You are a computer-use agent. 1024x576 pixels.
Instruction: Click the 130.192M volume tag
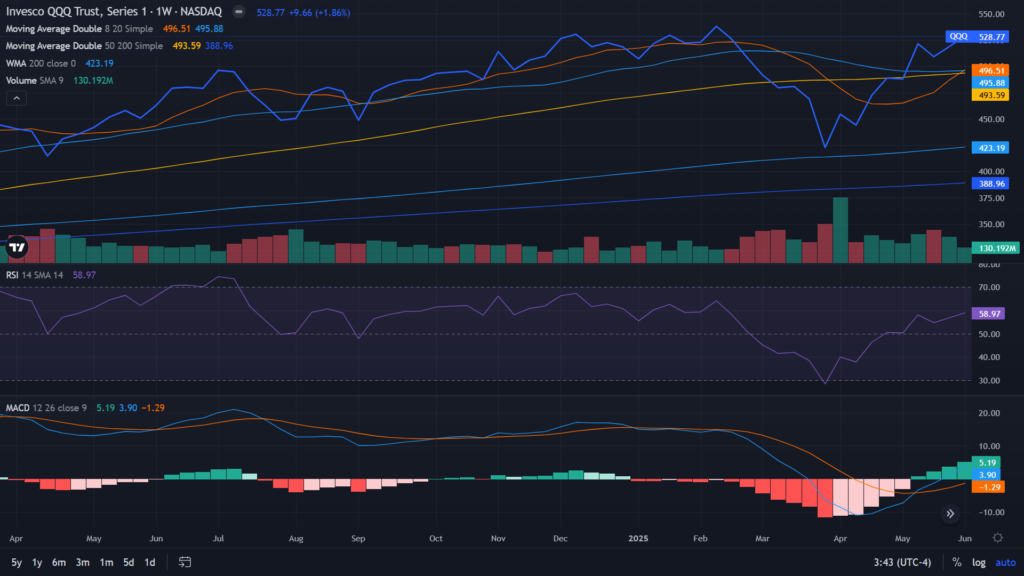point(995,248)
